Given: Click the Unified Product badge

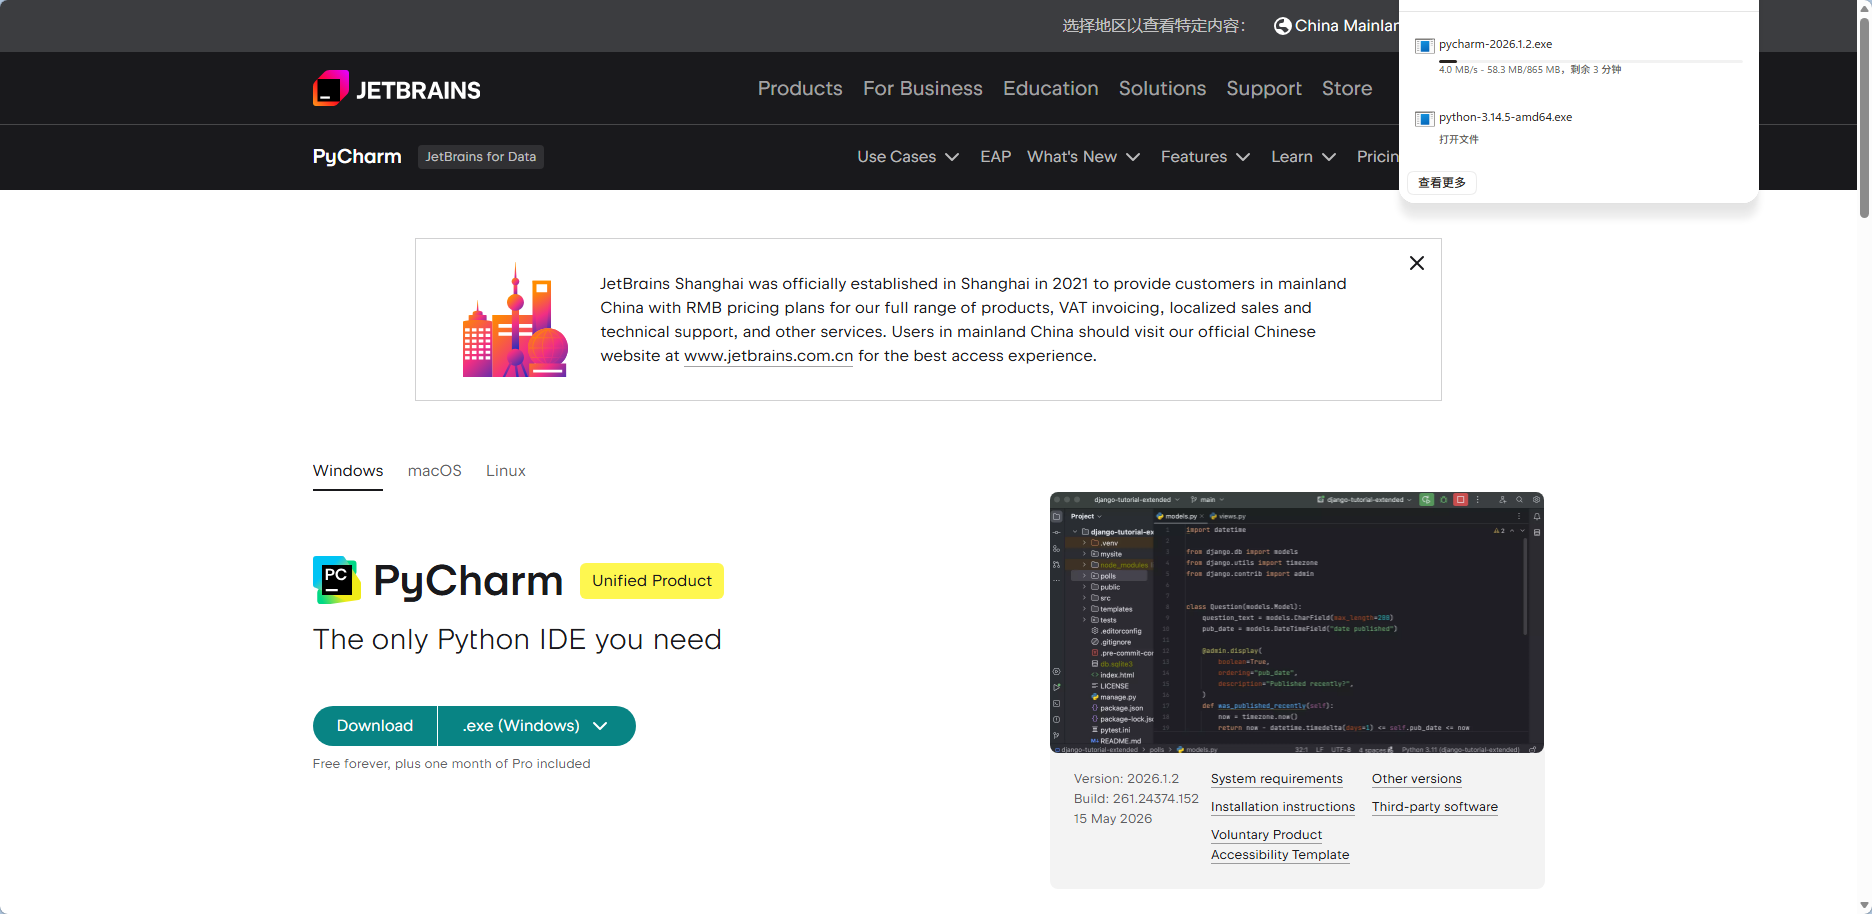Looking at the screenshot, I should click(652, 581).
